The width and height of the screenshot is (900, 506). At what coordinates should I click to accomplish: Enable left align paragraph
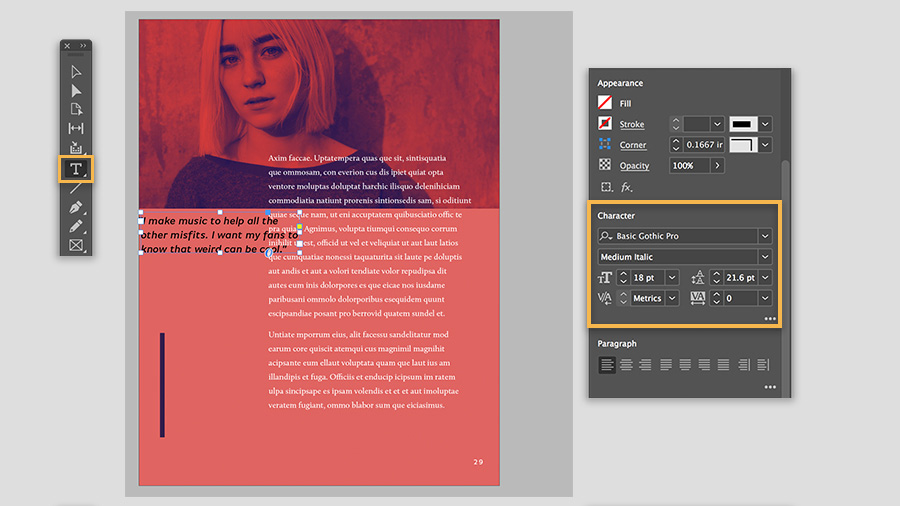click(607, 364)
